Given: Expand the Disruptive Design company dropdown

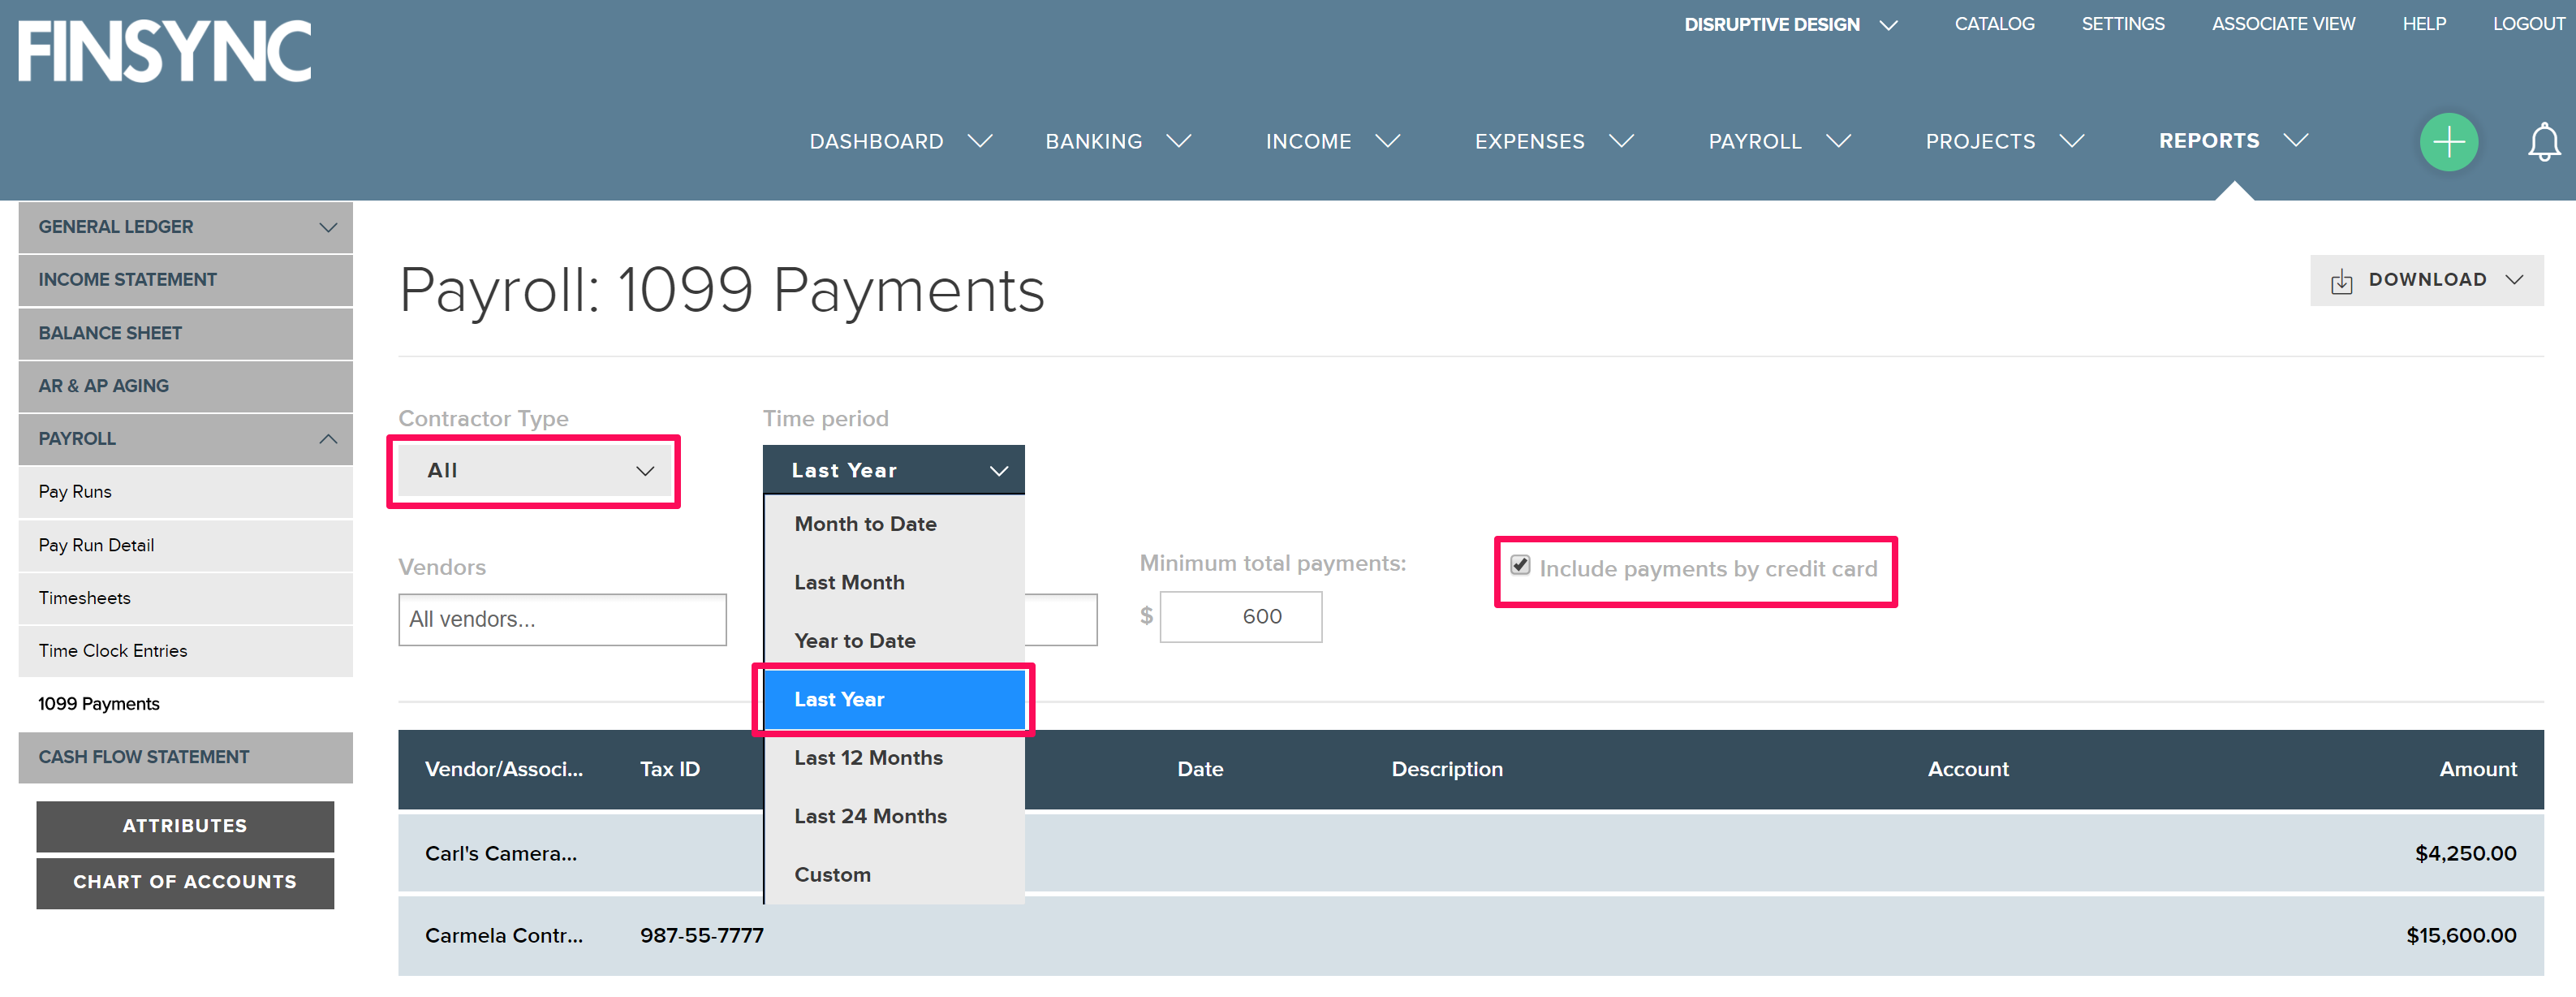Looking at the screenshot, I should (x=1888, y=25).
